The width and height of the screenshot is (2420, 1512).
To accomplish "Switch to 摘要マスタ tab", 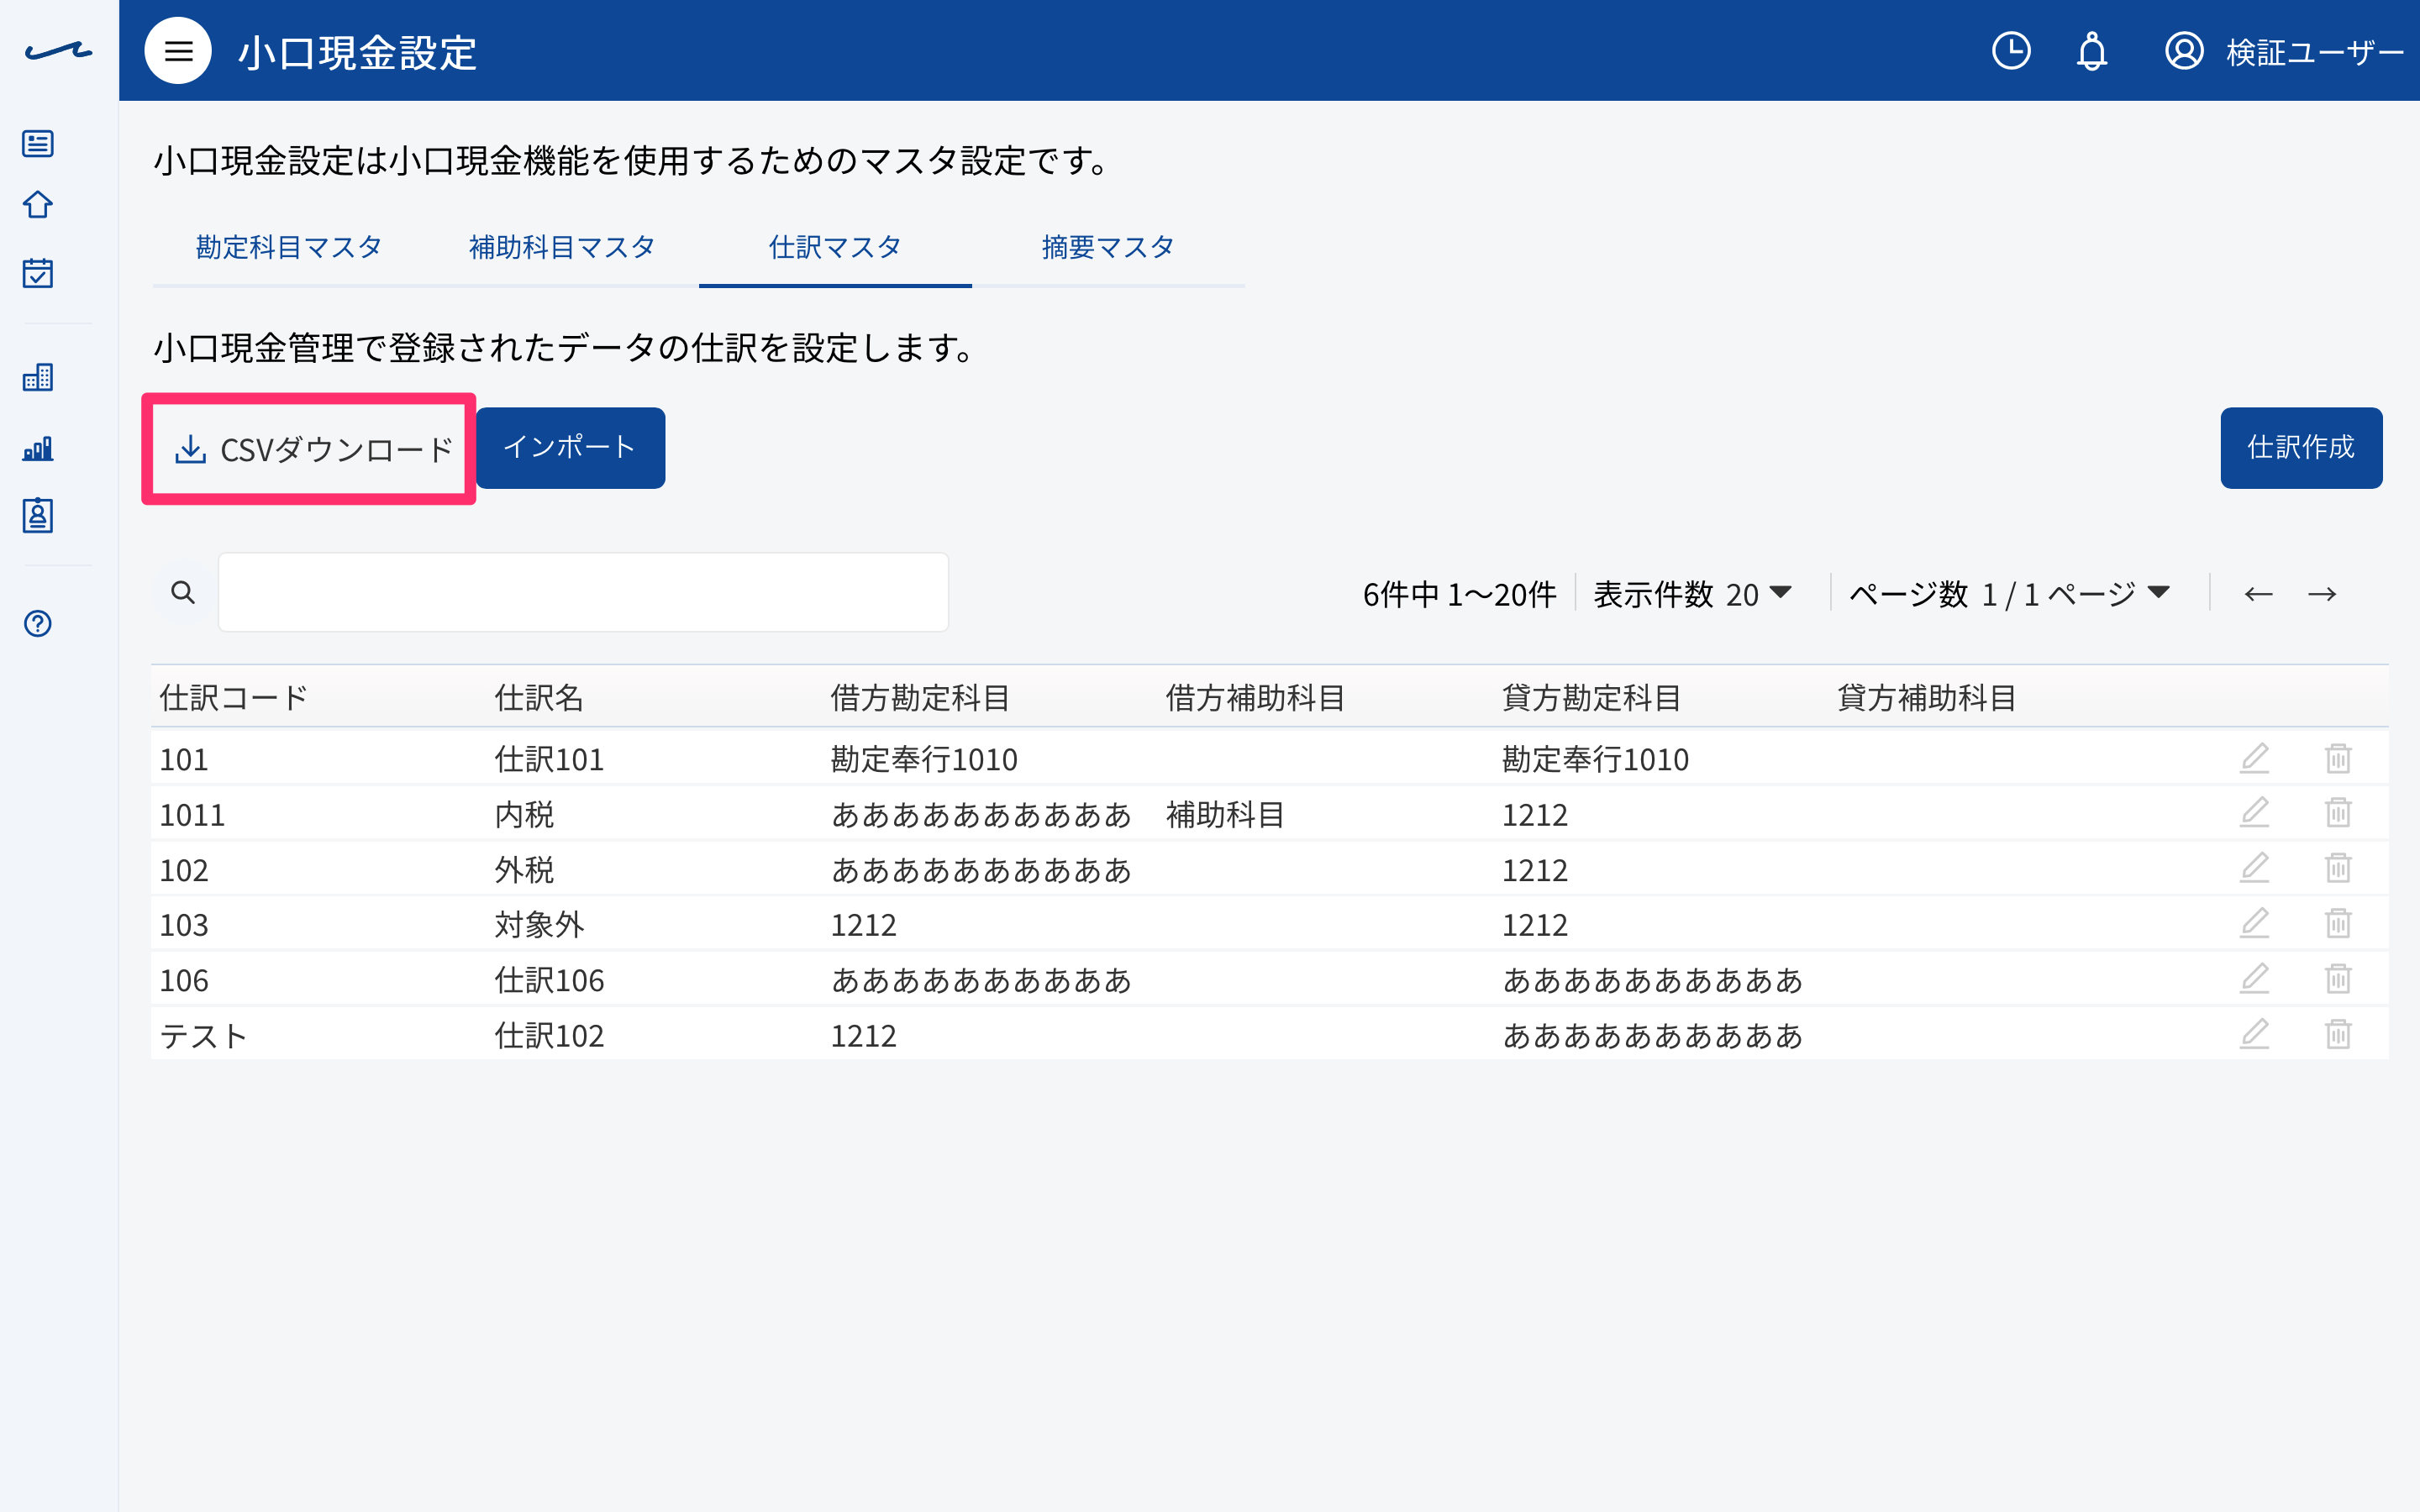I will point(1108,247).
